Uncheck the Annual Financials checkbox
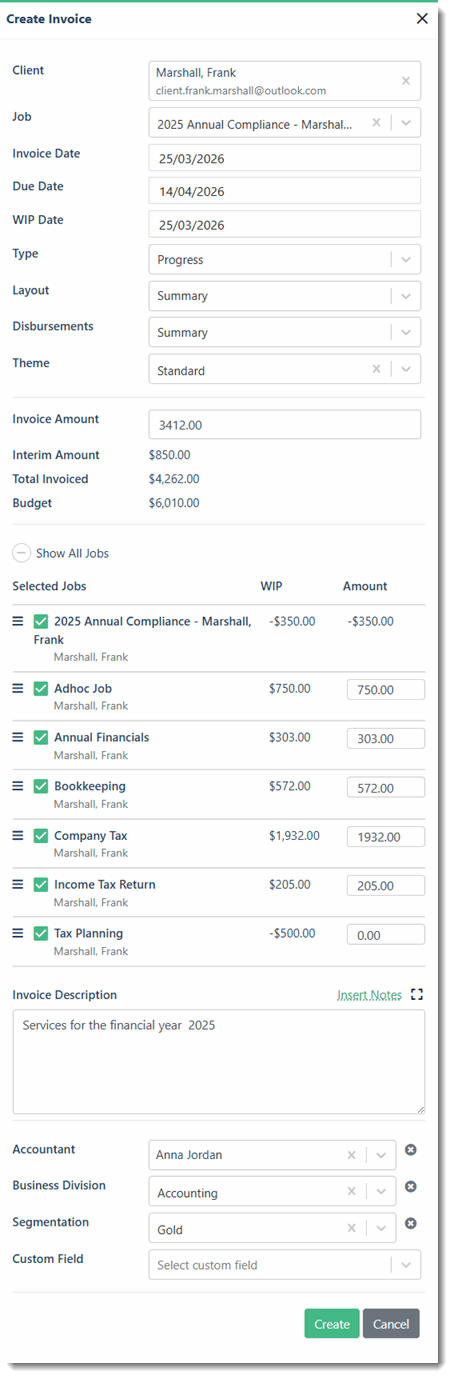This screenshot has height=1378, width=453. [x=41, y=737]
